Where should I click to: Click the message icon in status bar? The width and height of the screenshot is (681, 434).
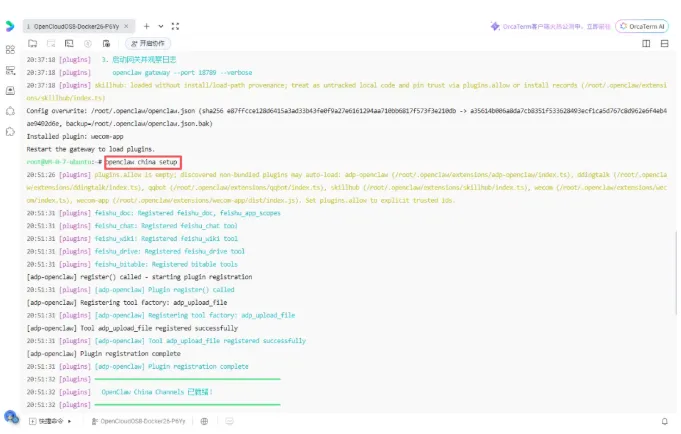(230, 421)
